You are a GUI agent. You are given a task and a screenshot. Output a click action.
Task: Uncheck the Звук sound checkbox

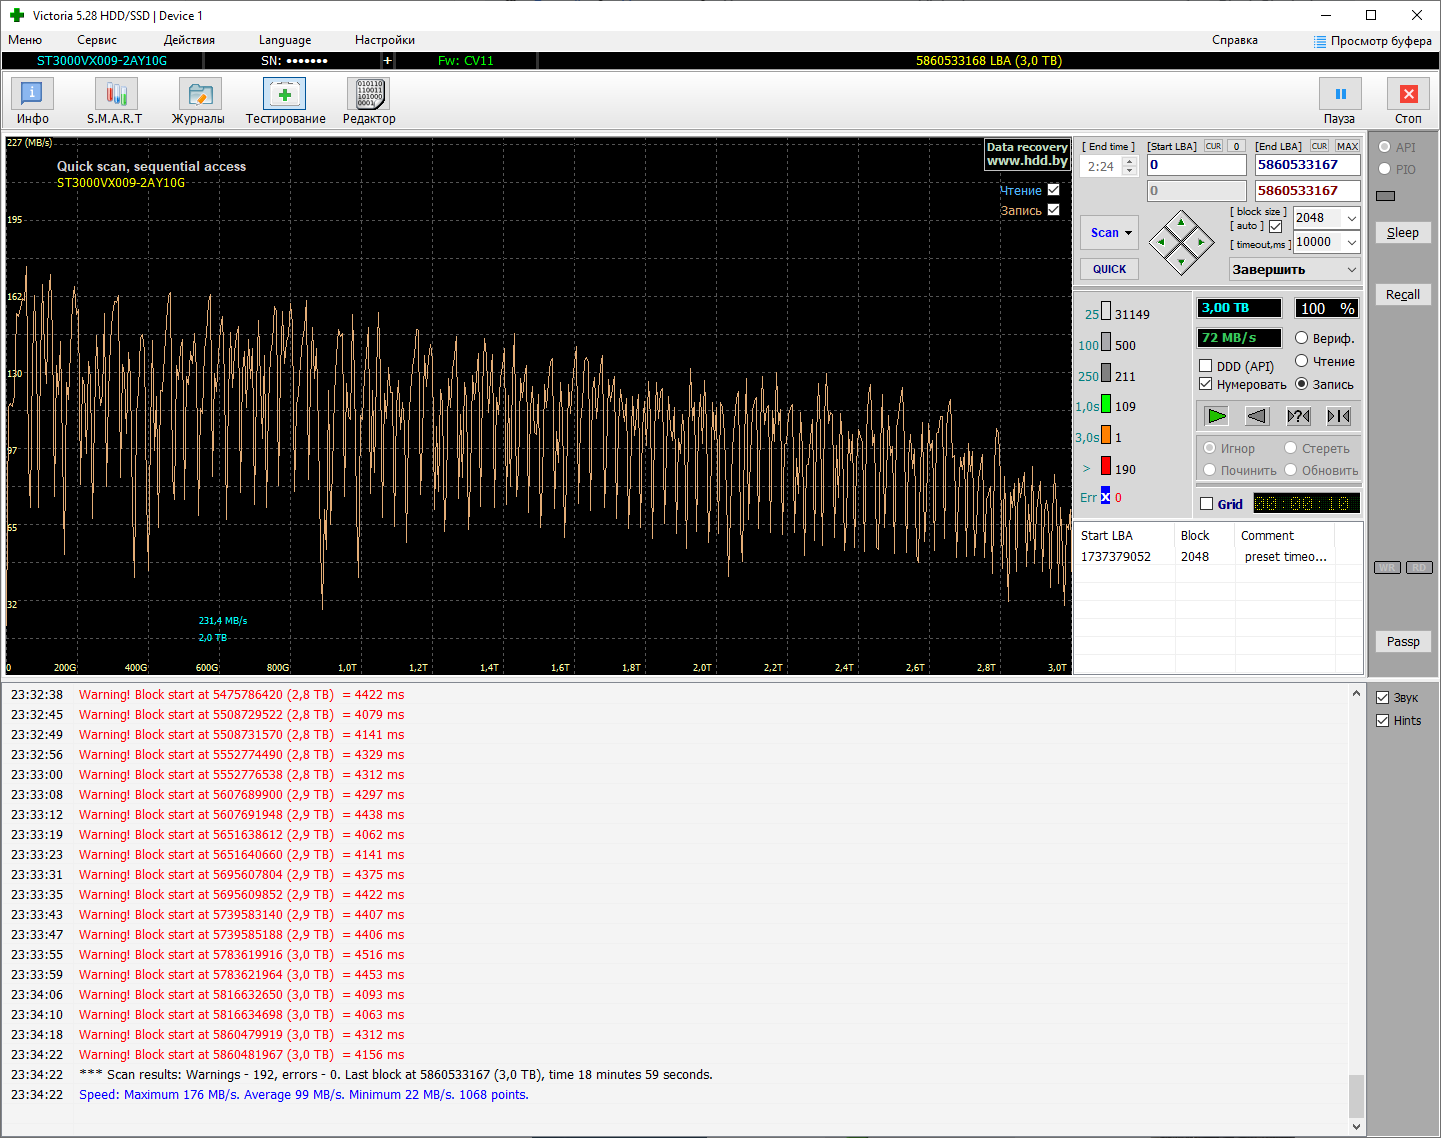point(1383,698)
